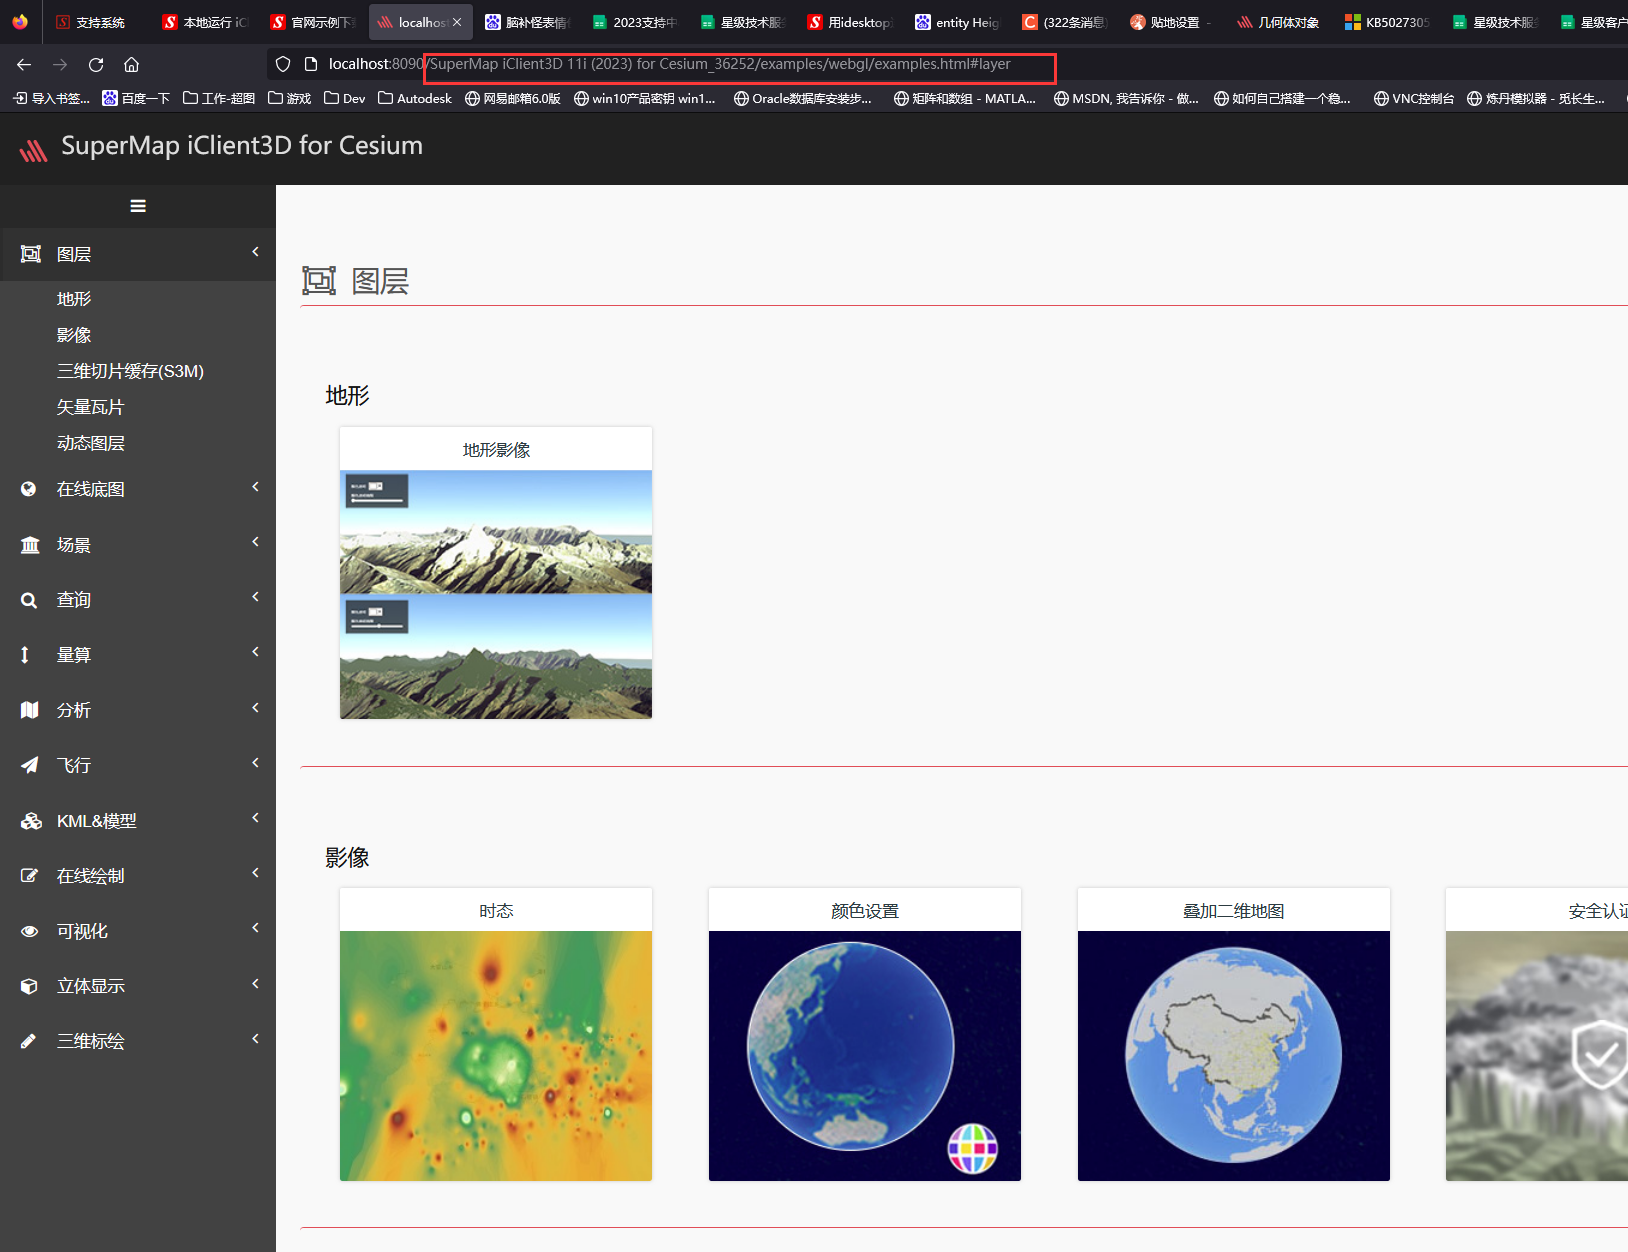Image resolution: width=1628 pixels, height=1252 pixels.
Task: Expand the KML&模型 section chevron
Action: [x=256, y=818]
